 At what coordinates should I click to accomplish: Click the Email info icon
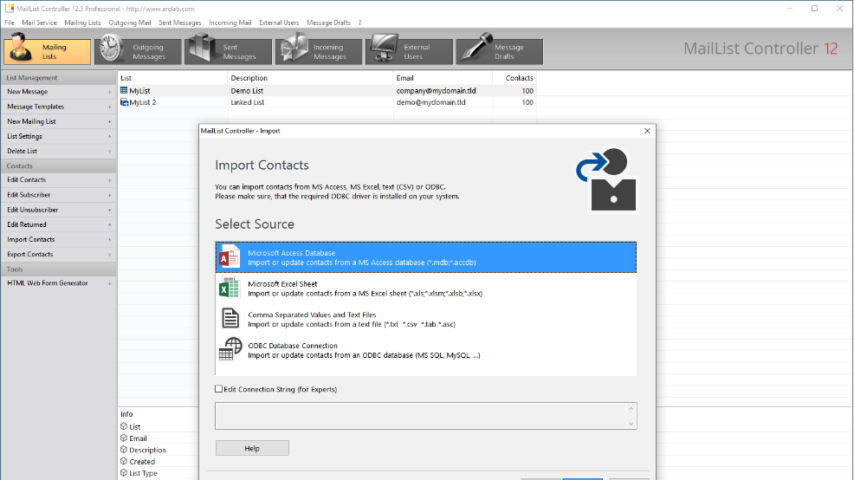pos(124,438)
